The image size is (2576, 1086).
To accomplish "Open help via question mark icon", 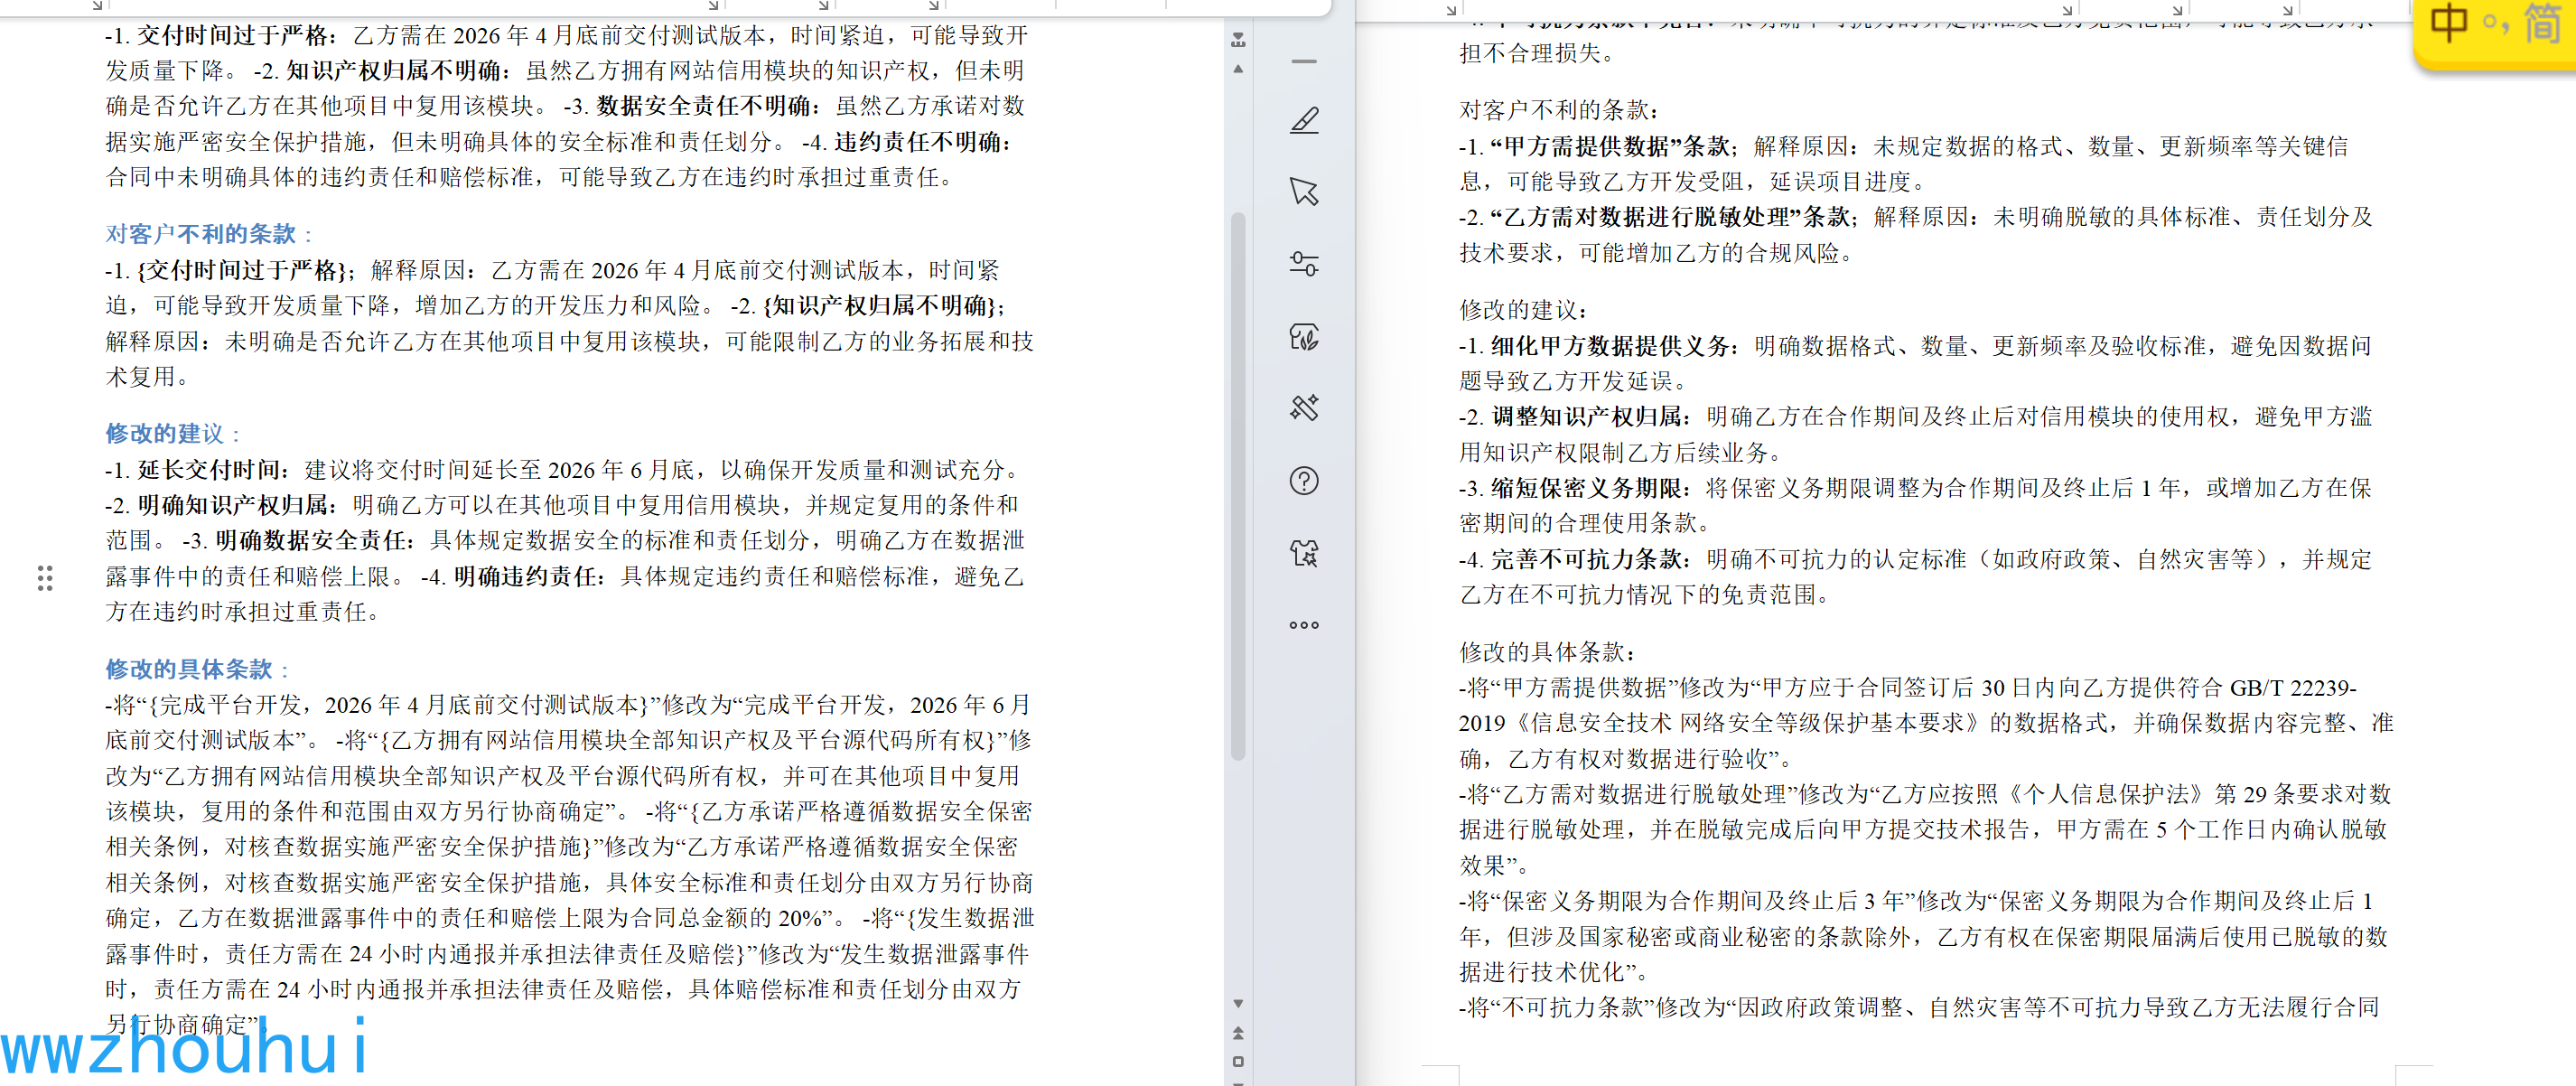I will click(x=1304, y=481).
